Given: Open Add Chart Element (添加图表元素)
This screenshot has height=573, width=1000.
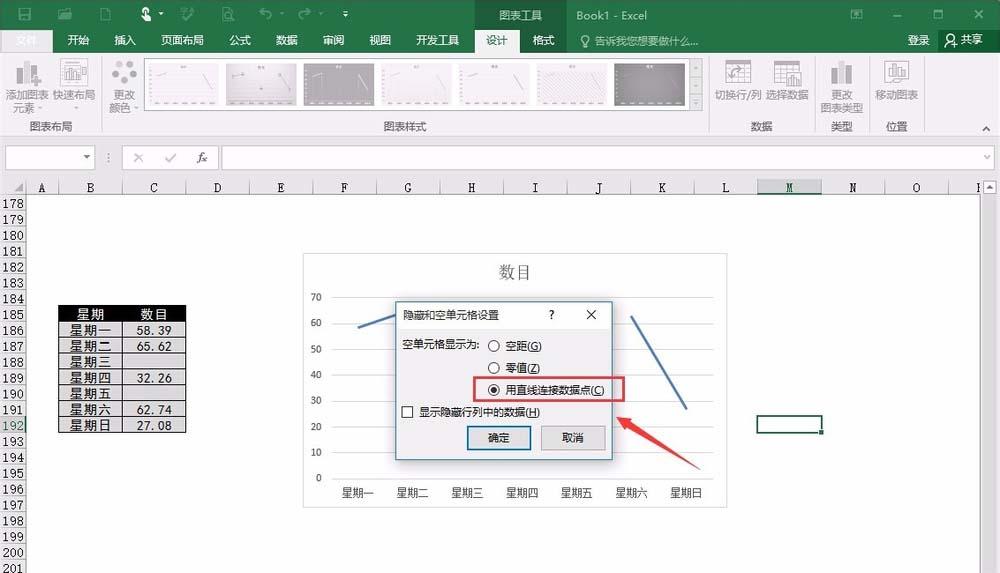Looking at the screenshot, I should click(27, 87).
